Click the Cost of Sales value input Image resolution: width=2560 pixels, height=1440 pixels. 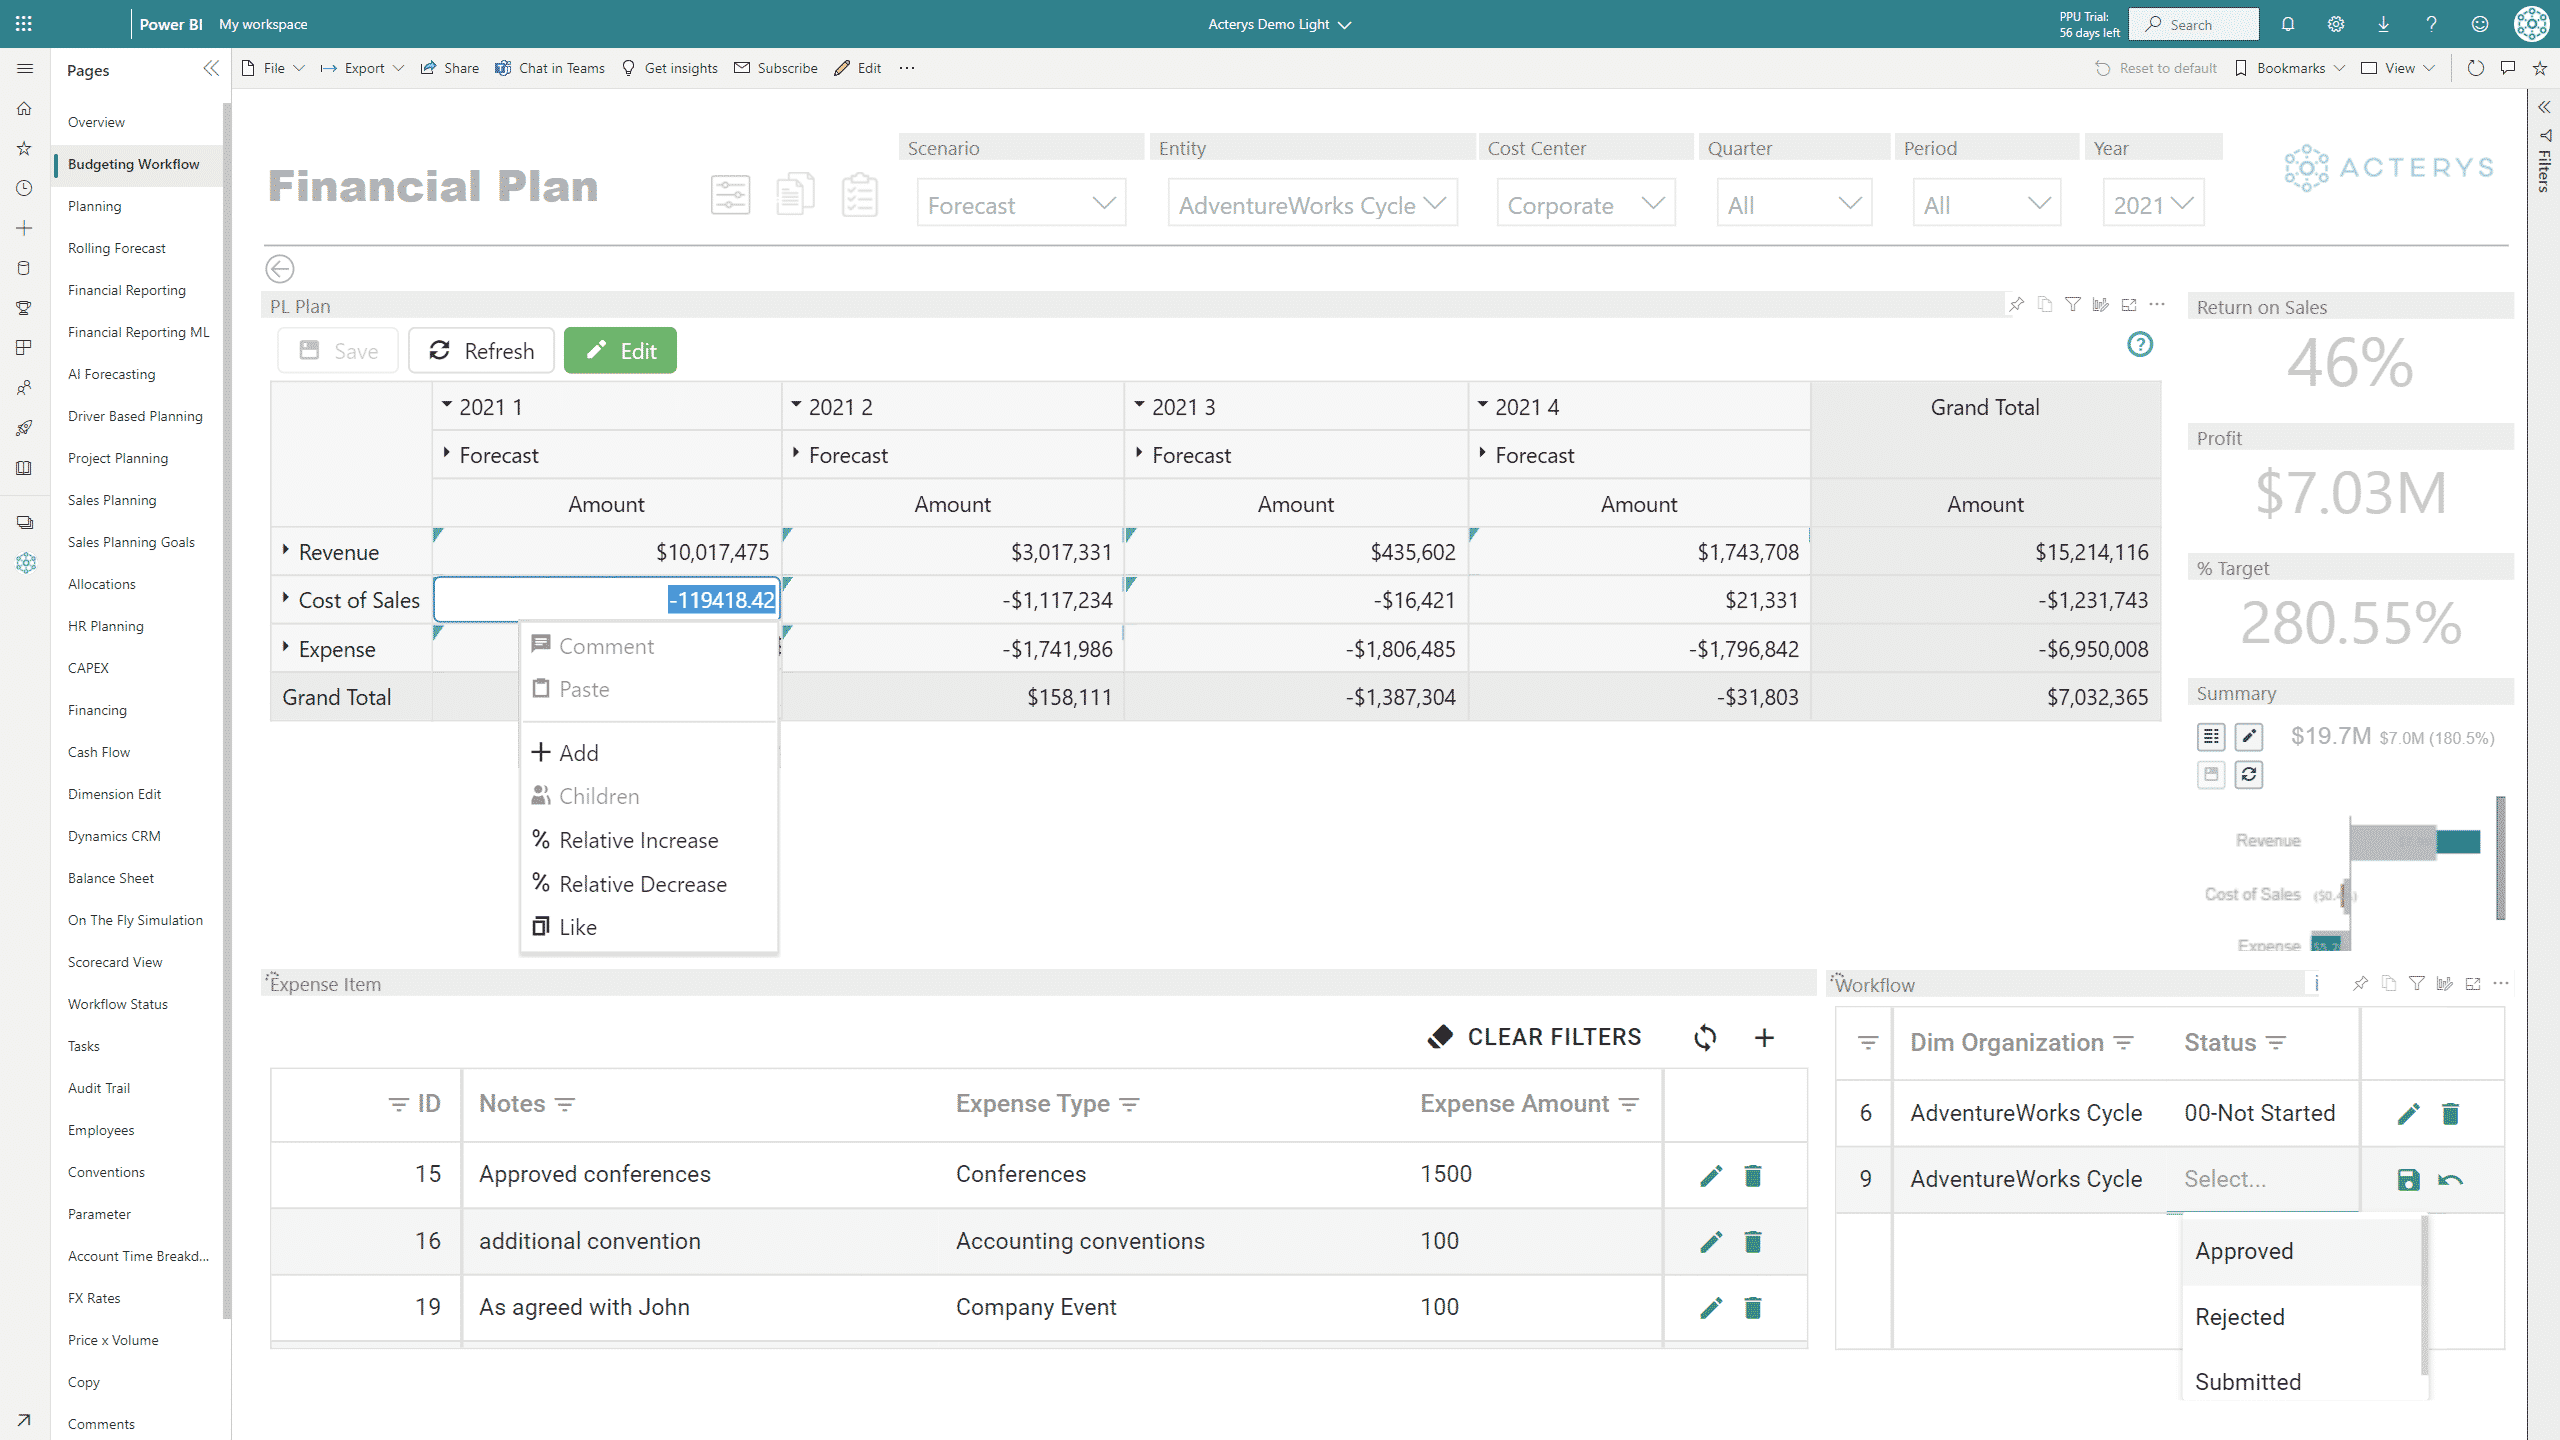[607, 600]
